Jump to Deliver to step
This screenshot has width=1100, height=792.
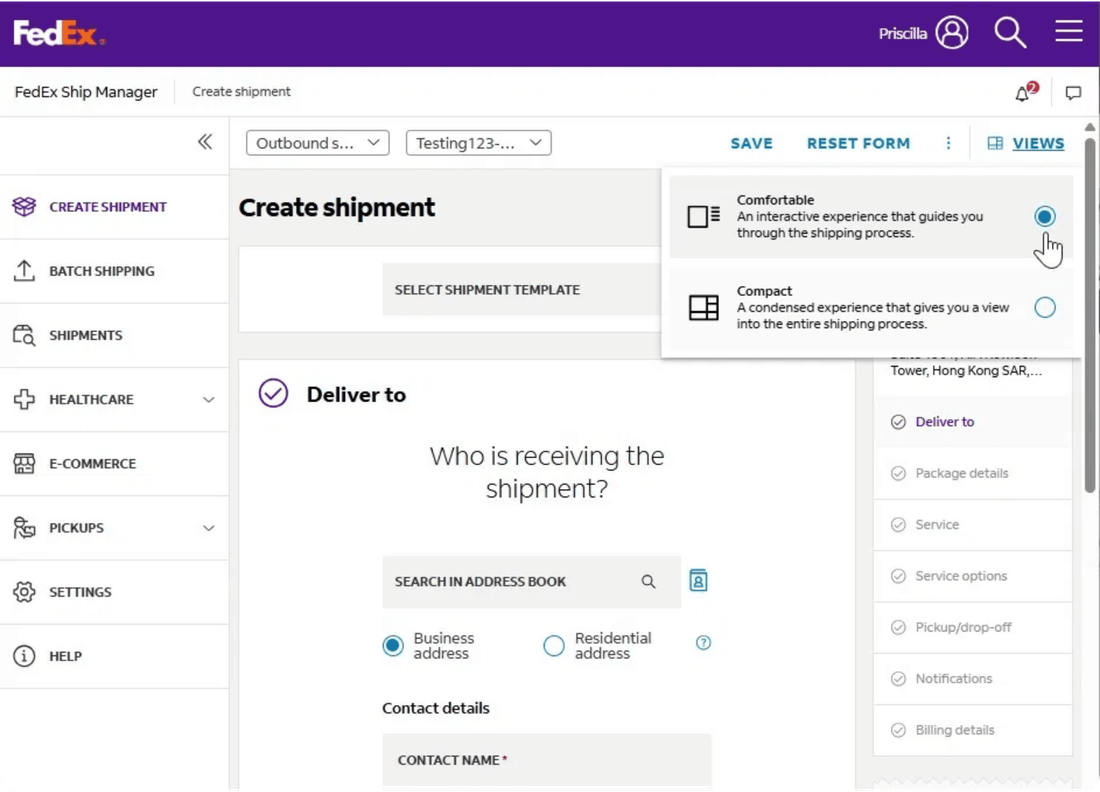[x=972, y=422]
